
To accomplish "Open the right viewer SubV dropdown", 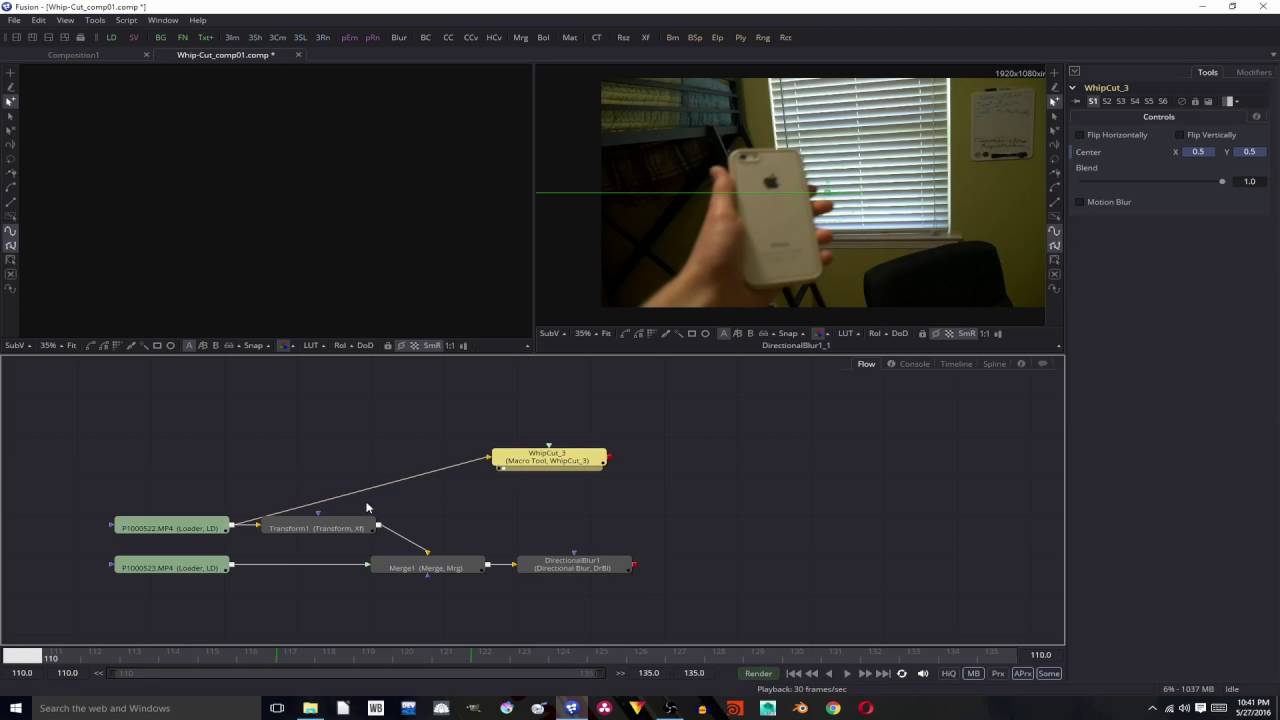I will click(553, 334).
